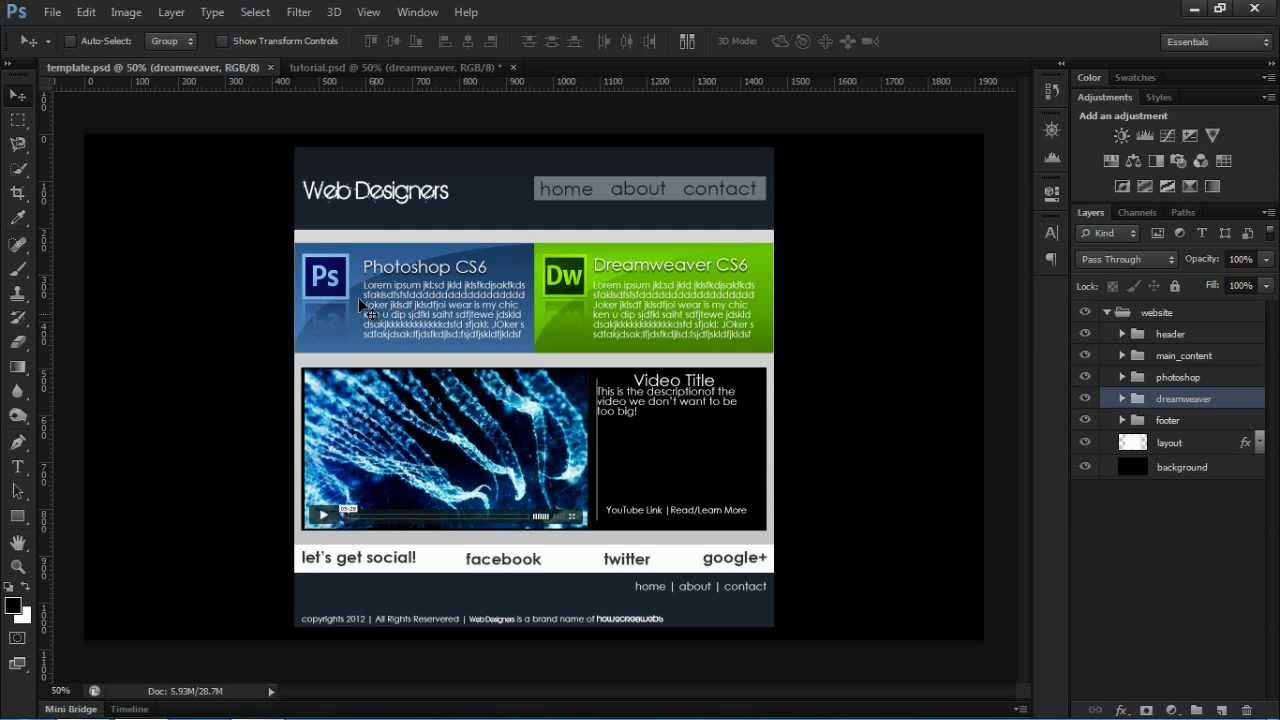The image size is (1280, 720).
Task: Select the Rectangle shape tool
Action: click(x=18, y=516)
